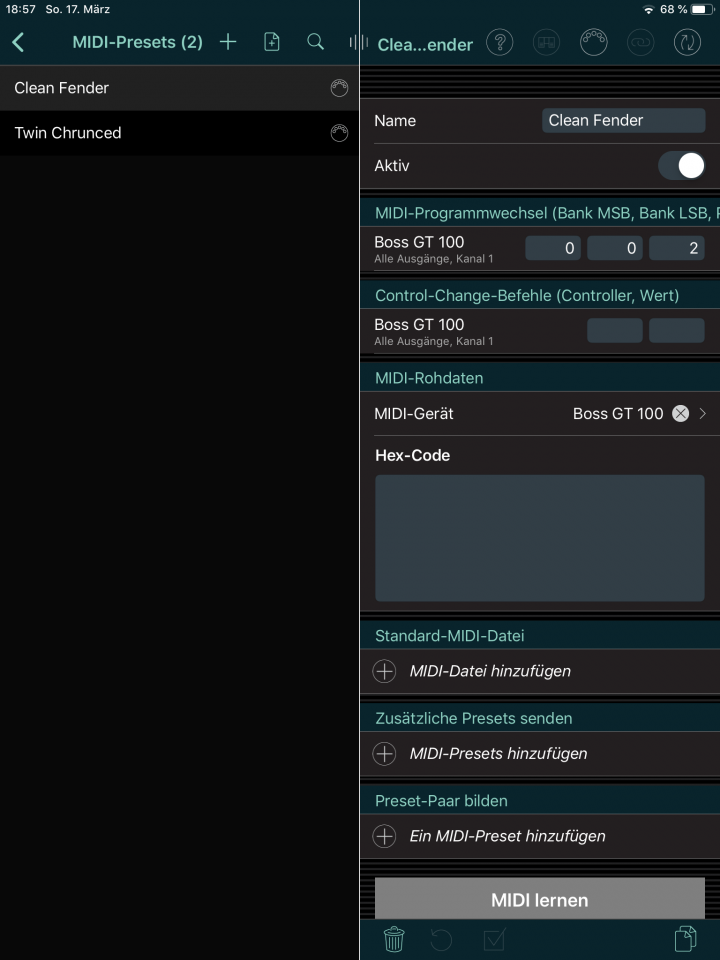Image resolution: width=720 pixels, height=960 pixels.
Task: Tap the Clea...ender detail title
Action: tap(425, 45)
